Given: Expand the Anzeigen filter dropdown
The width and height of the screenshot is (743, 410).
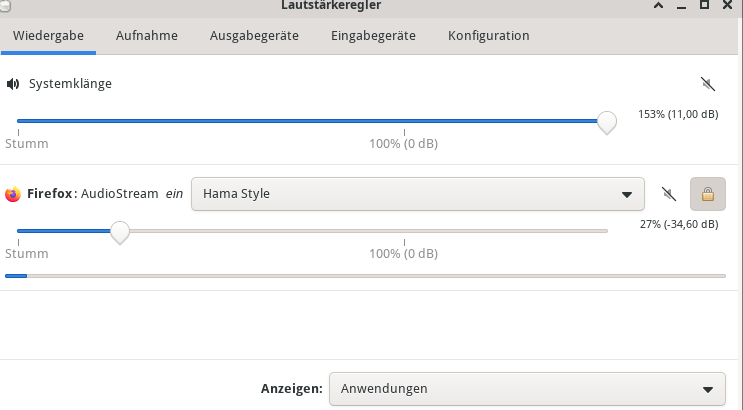Looking at the screenshot, I should coord(526,388).
